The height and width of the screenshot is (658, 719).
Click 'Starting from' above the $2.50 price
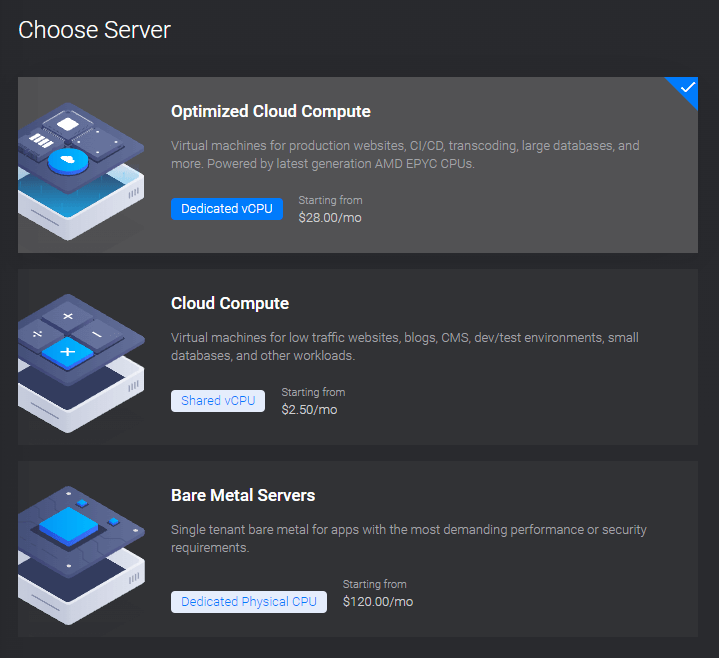pos(313,392)
